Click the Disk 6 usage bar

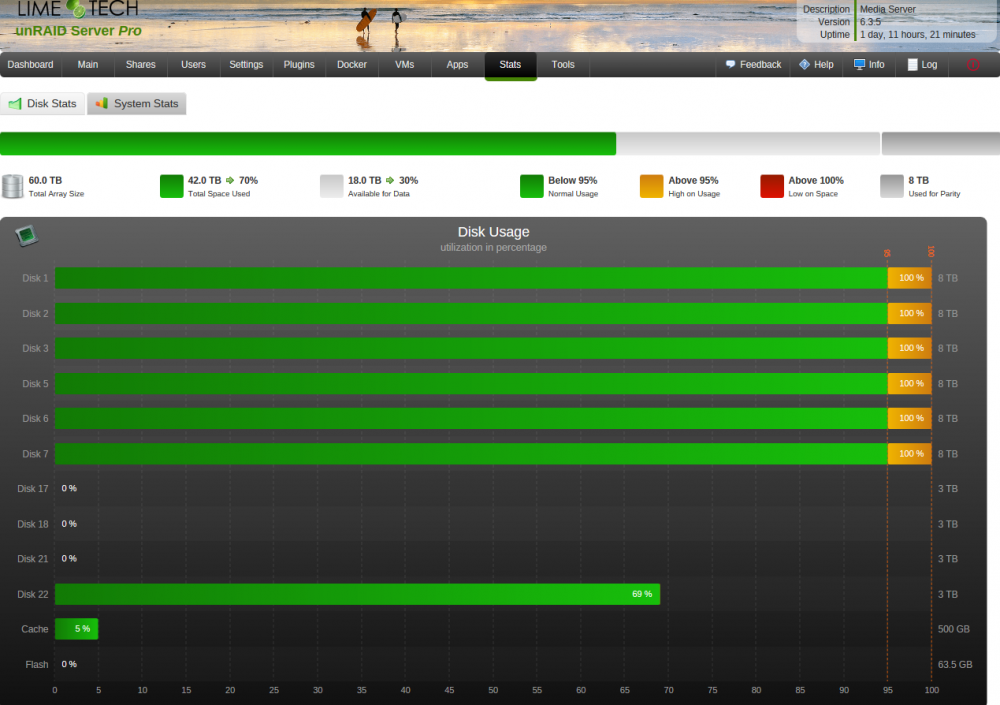tap(493, 419)
